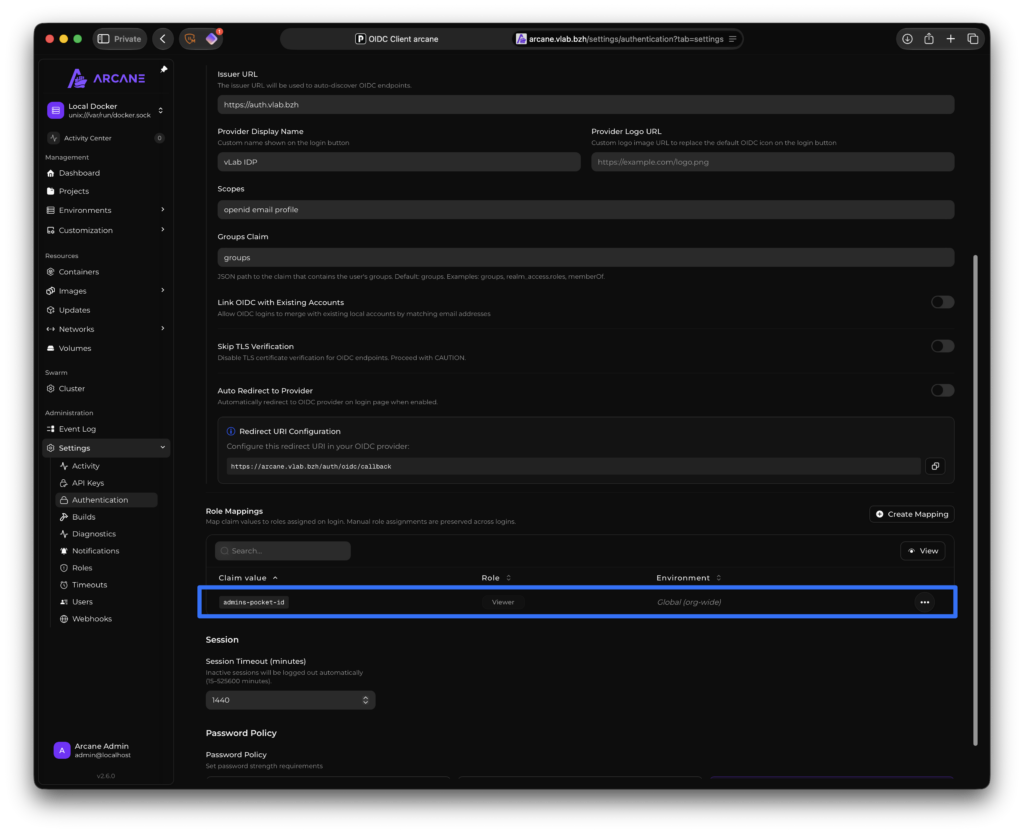Screen dimensions: 1024x834
Task: Click the admins-pocket-id claim value
Action: [254, 602]
